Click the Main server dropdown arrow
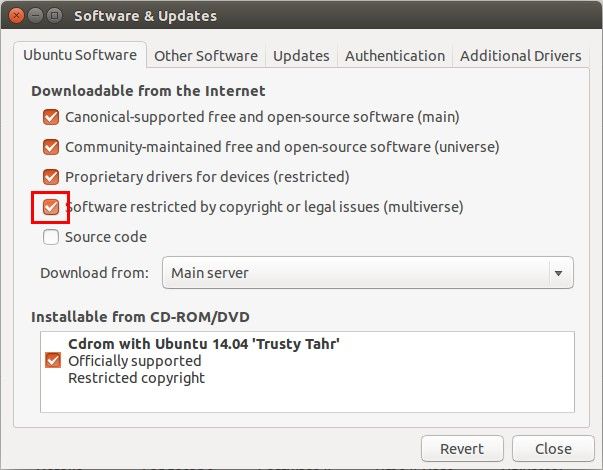The width and height of the screenshot is (603, 470). [x=557, y=272]
